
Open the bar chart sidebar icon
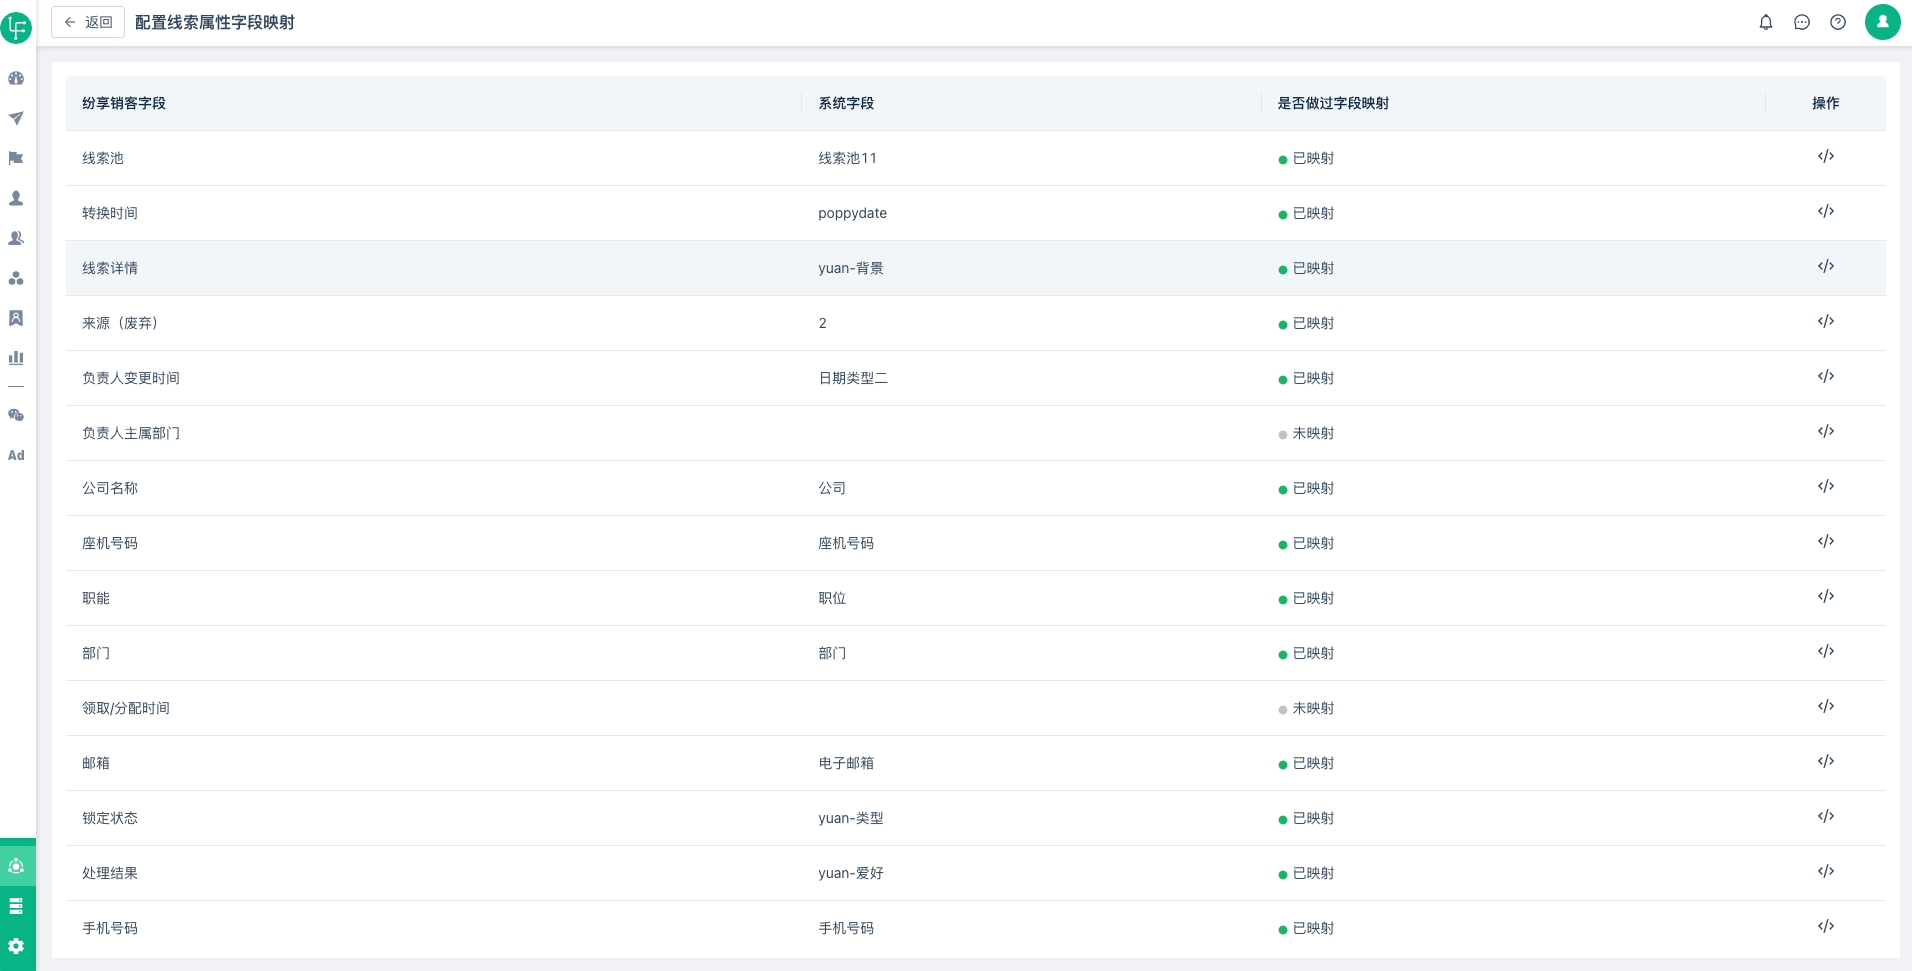coord(16,357)
